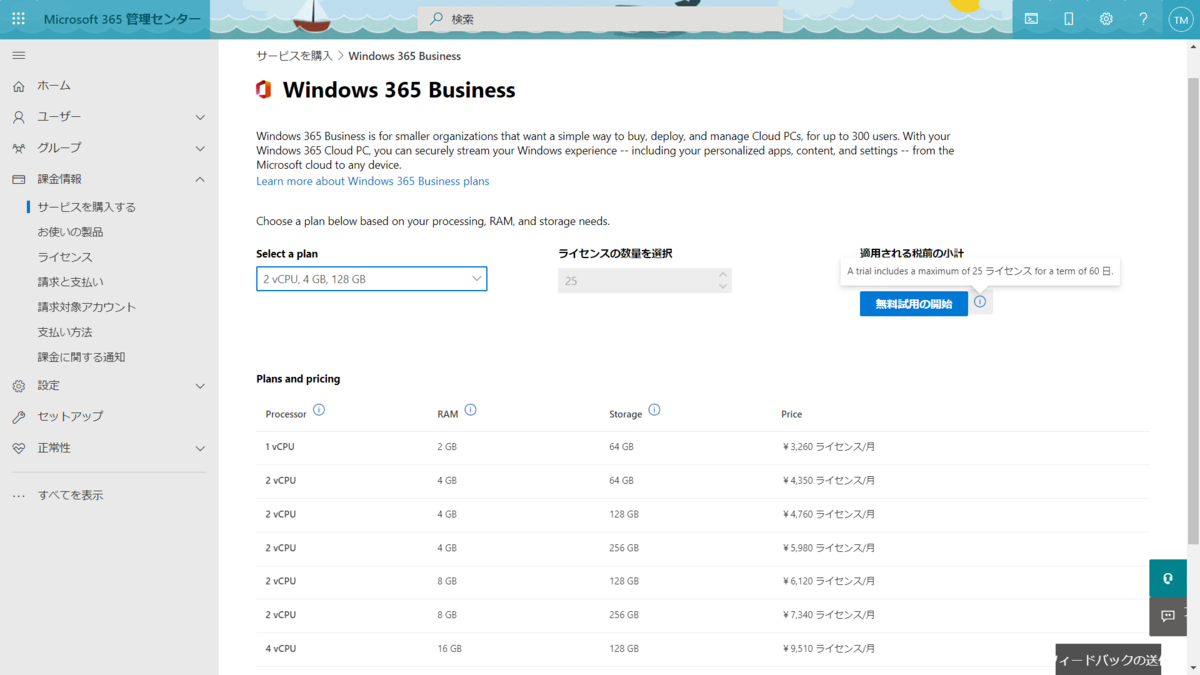Open the Select a plan dropdown
The height and width of the screenshot is (675, 1200).
(x=371, y=279)
